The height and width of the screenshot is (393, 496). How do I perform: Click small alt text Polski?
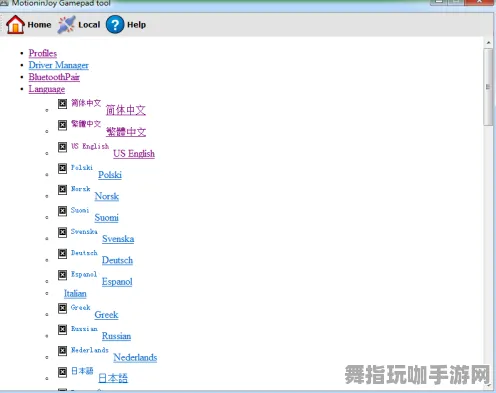click(82, 168)
